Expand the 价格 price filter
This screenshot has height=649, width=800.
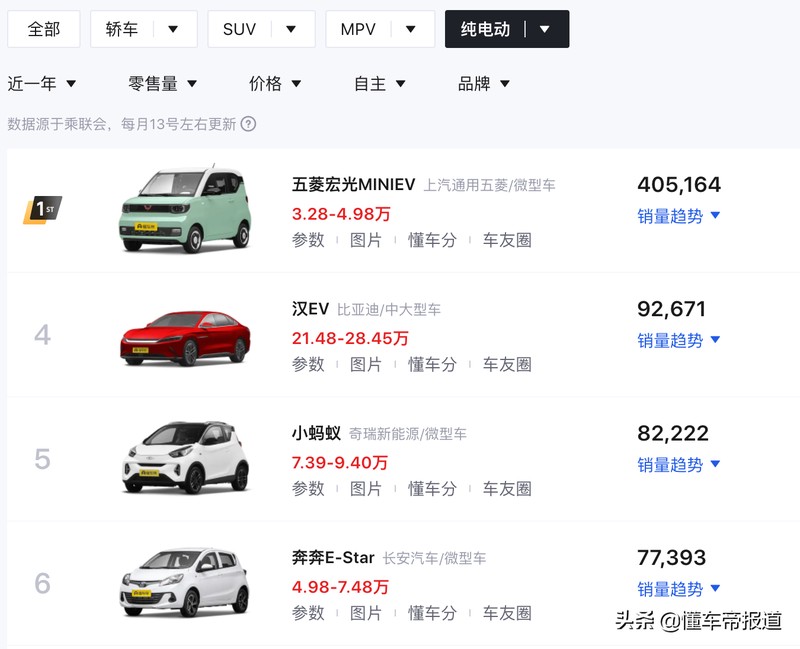(x=275, y=83)
